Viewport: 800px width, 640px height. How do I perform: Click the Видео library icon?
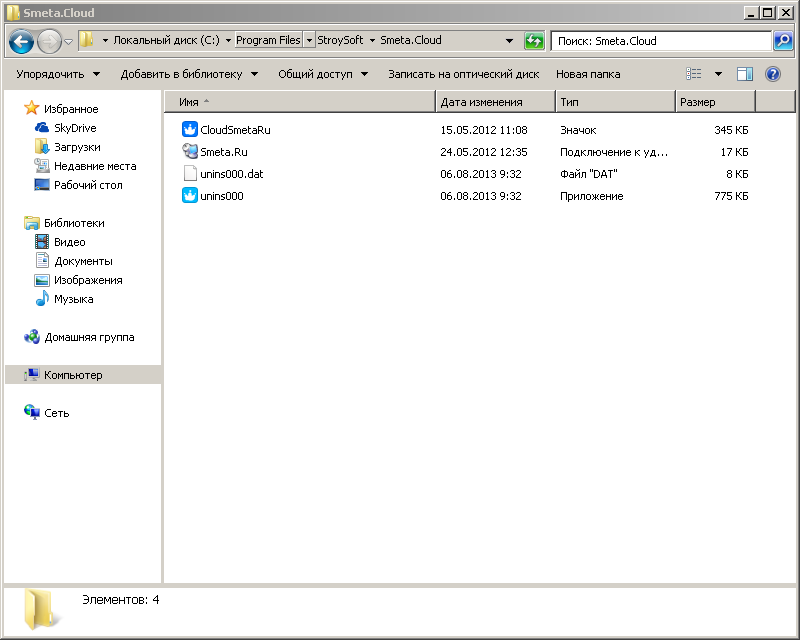(x=42, y=241)
